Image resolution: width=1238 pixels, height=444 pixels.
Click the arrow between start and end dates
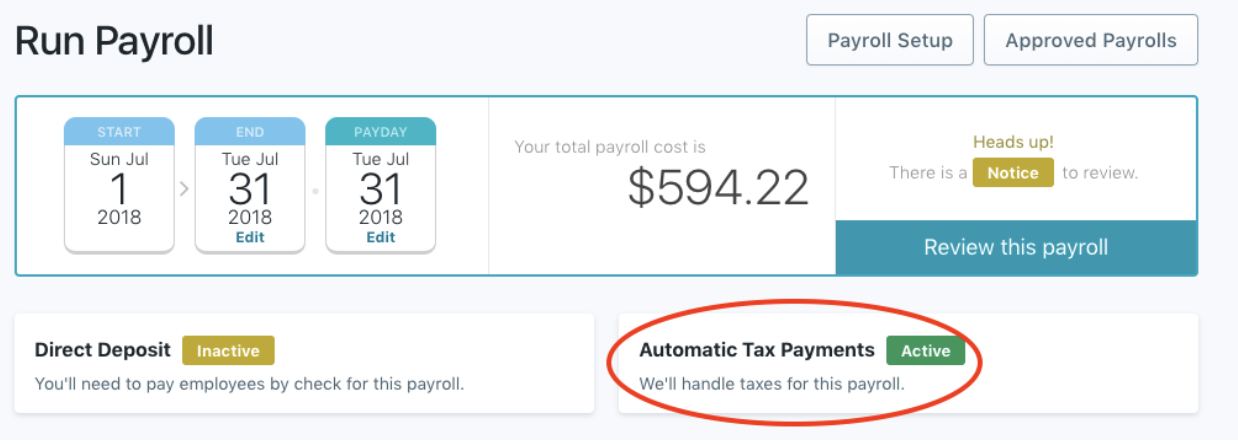[x=184, y=188]
